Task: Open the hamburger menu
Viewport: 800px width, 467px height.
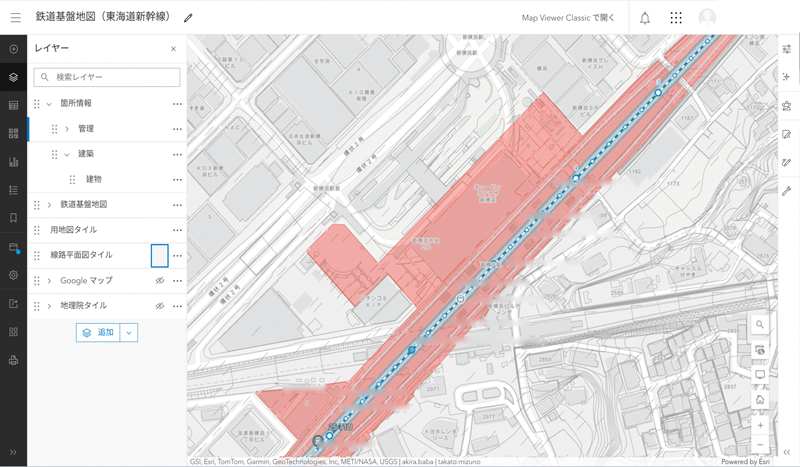Action: 16,18
